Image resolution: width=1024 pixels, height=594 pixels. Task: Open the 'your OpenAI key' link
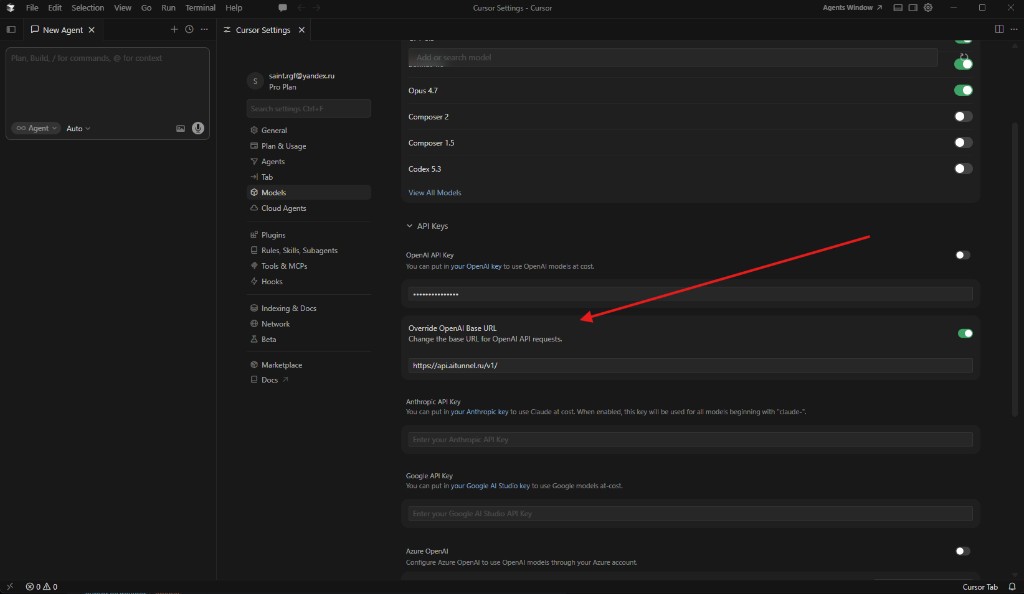tap(476, 266)
